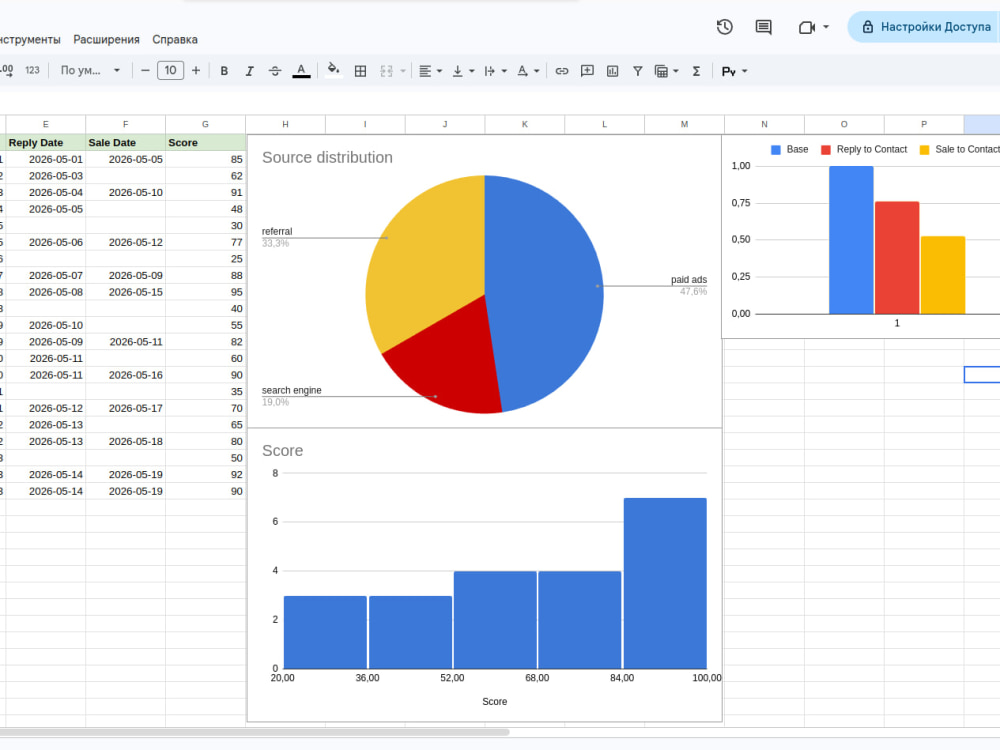Open the text wrapping dropdown

(x=495, y=71)
